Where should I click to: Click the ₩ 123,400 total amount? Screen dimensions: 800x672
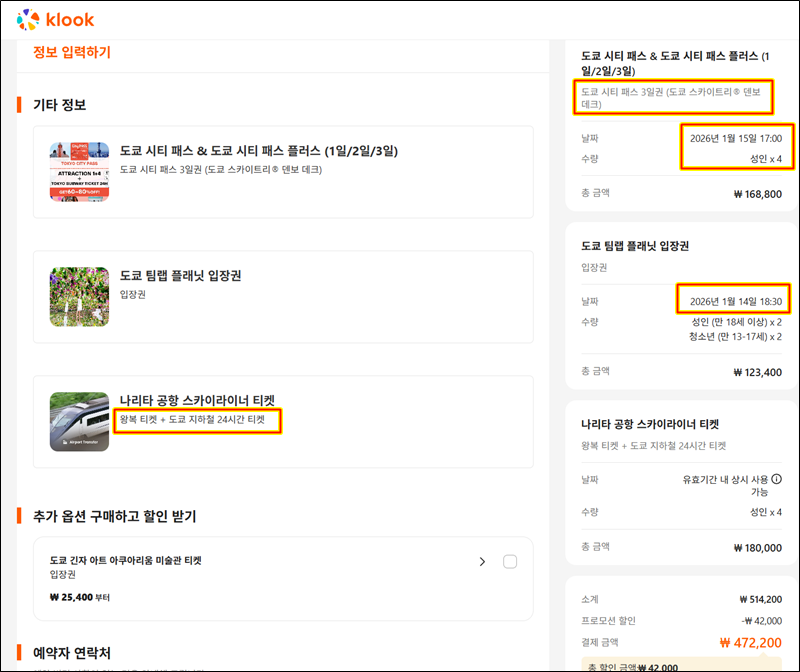coord(758,372)
